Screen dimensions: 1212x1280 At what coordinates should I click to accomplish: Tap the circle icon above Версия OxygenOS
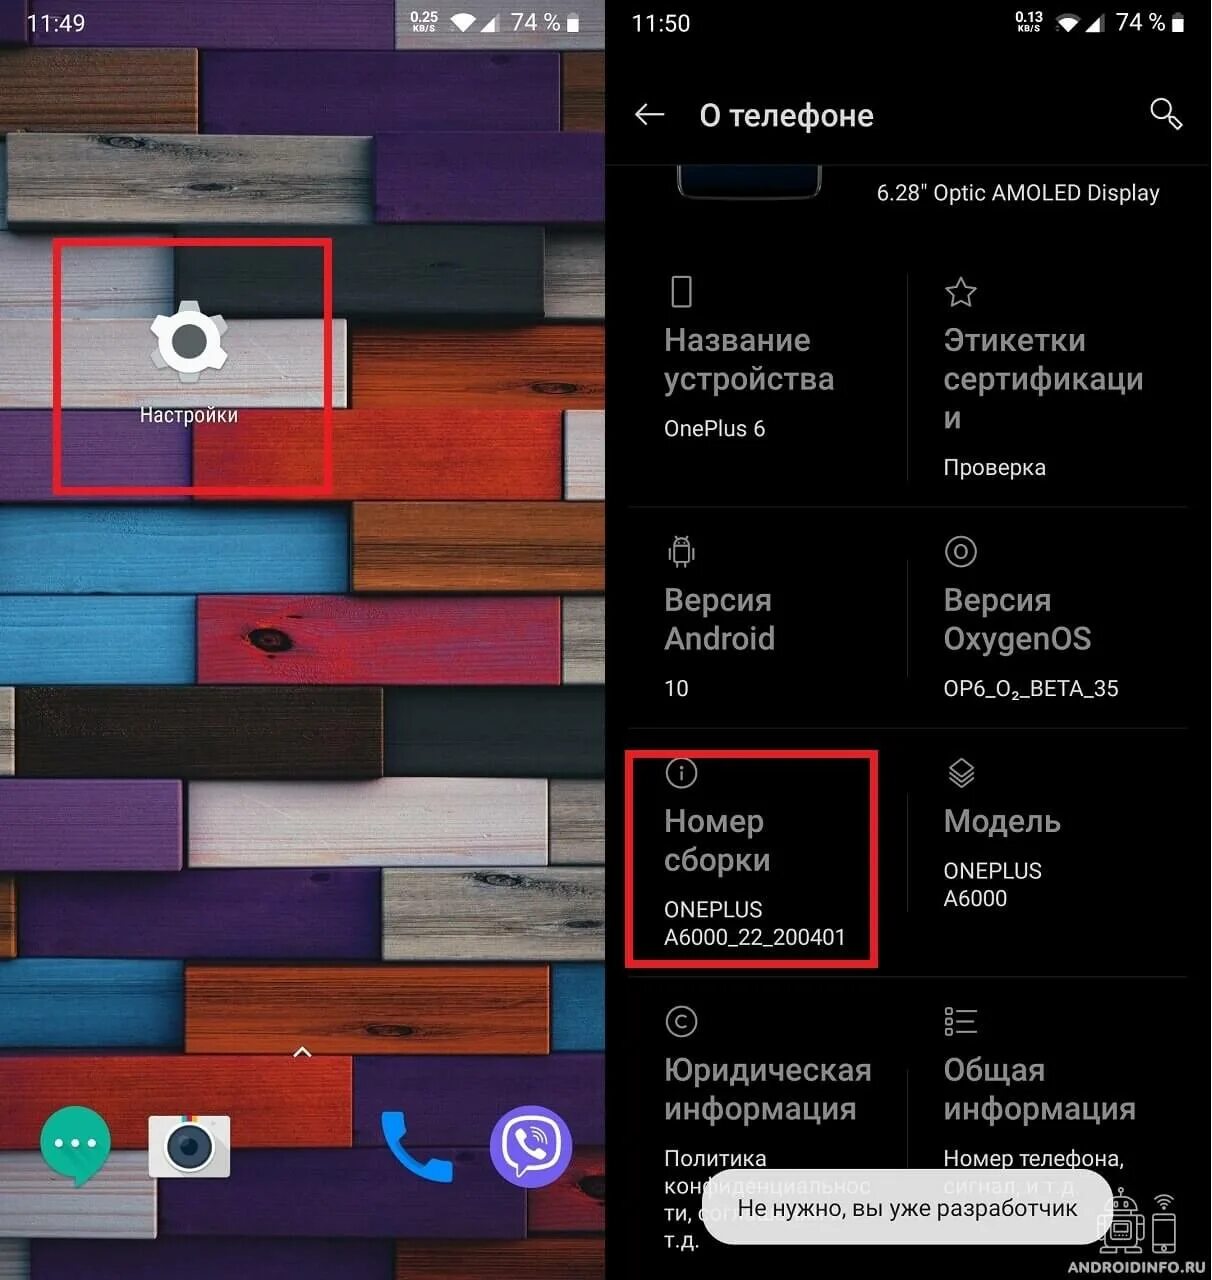960,551
